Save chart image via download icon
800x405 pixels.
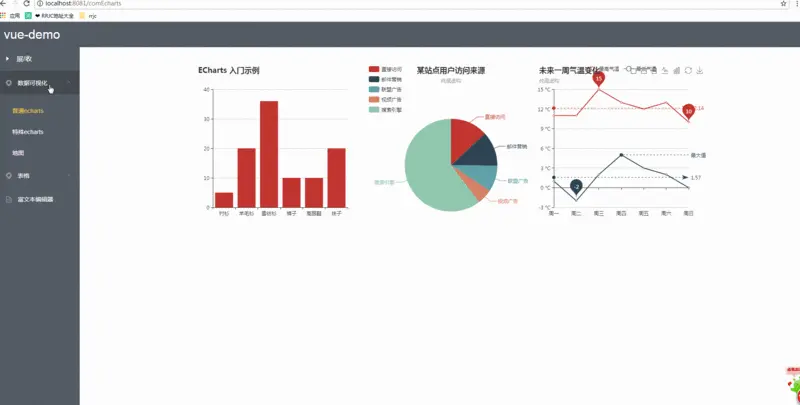pyautogui.click(x=700, y=70)
